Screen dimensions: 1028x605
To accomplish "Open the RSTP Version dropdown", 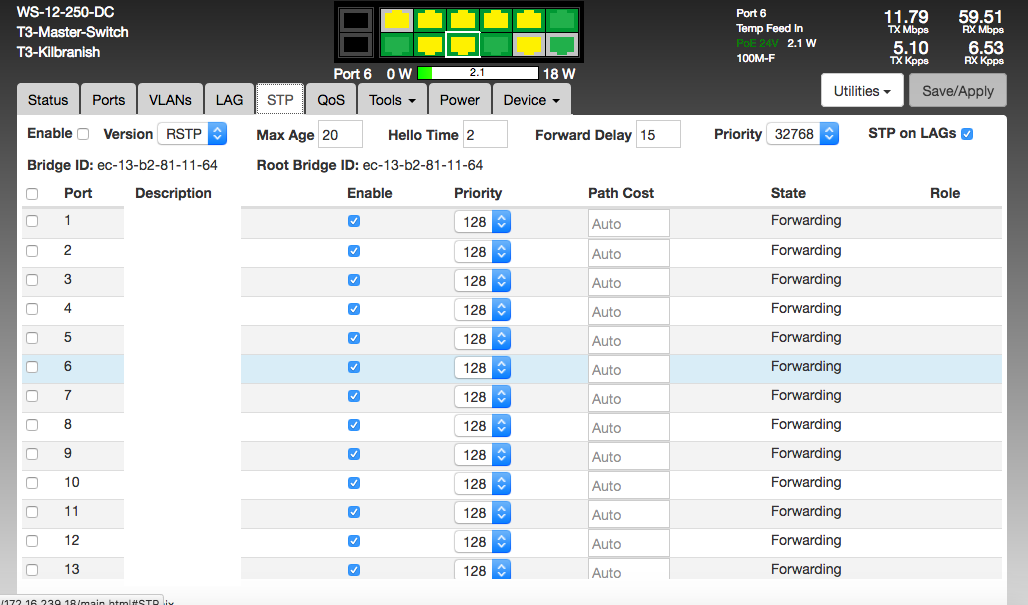I will 192,134.
